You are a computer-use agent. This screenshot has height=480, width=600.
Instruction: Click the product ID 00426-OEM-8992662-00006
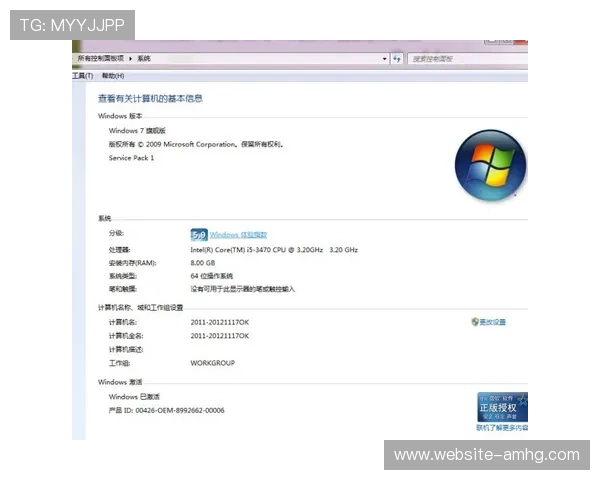(180, 411)
